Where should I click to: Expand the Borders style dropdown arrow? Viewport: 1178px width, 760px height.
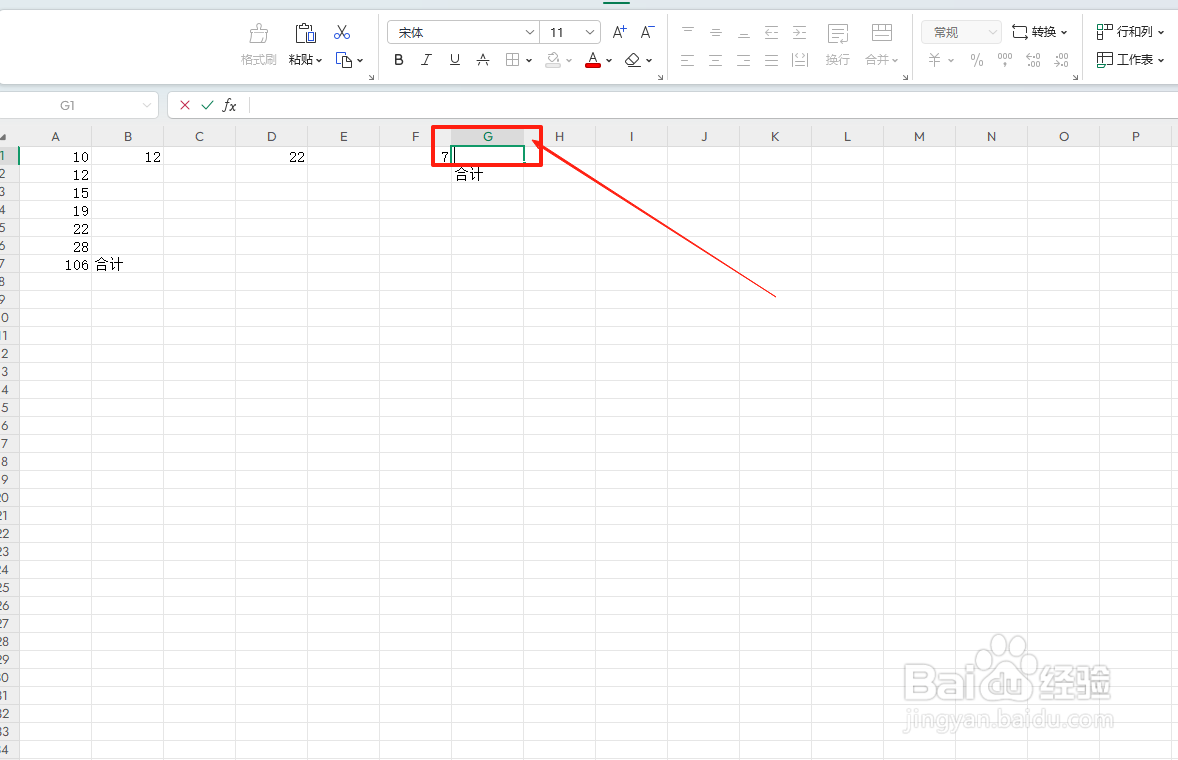click(529, 60)
